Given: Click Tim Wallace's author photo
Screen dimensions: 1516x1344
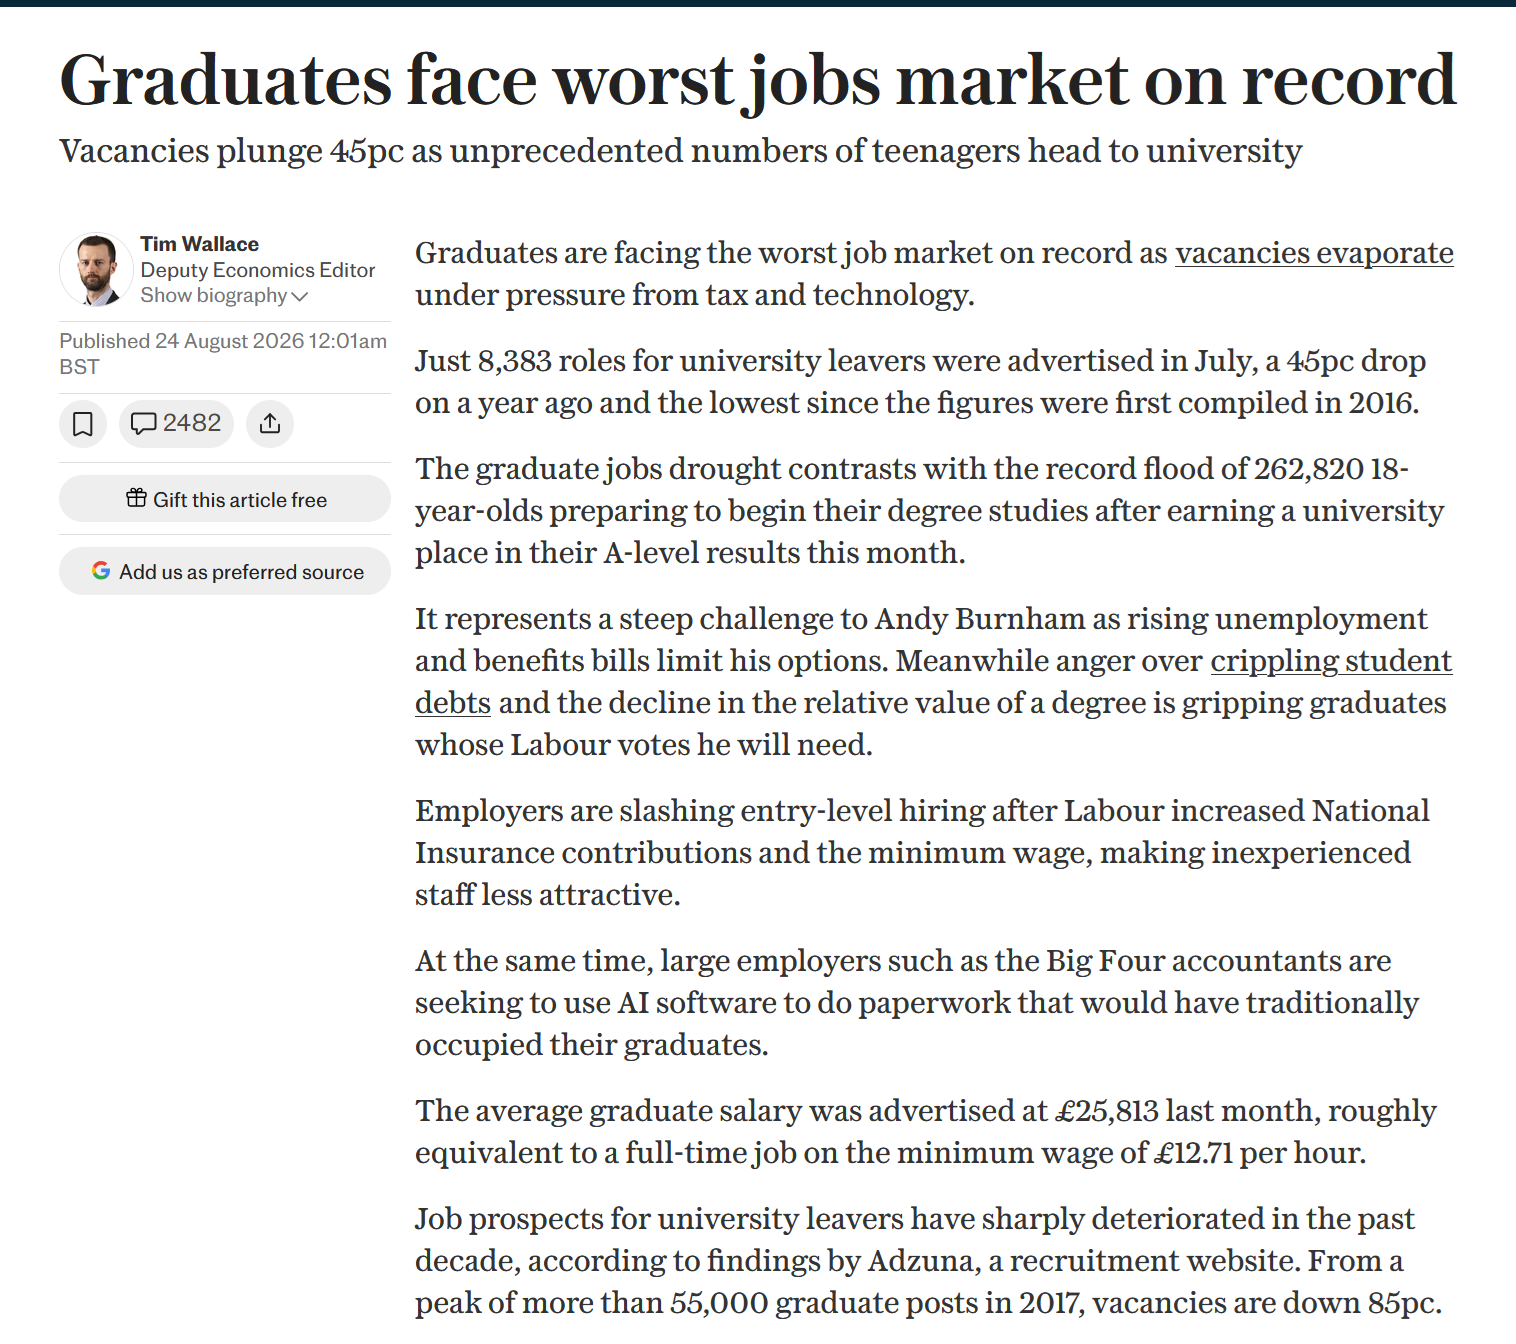Looking at the screenshot, I should coord(96,269).
